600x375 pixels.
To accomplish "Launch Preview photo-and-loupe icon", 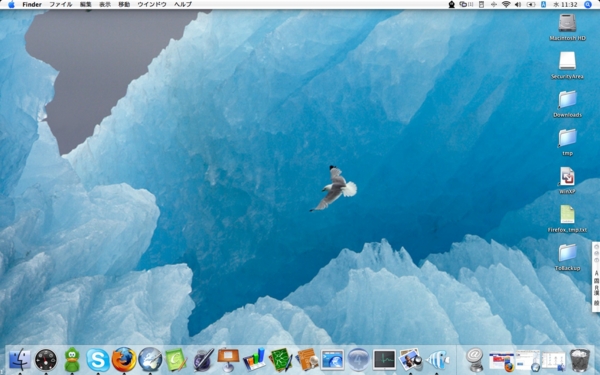I will pos(411,360).
